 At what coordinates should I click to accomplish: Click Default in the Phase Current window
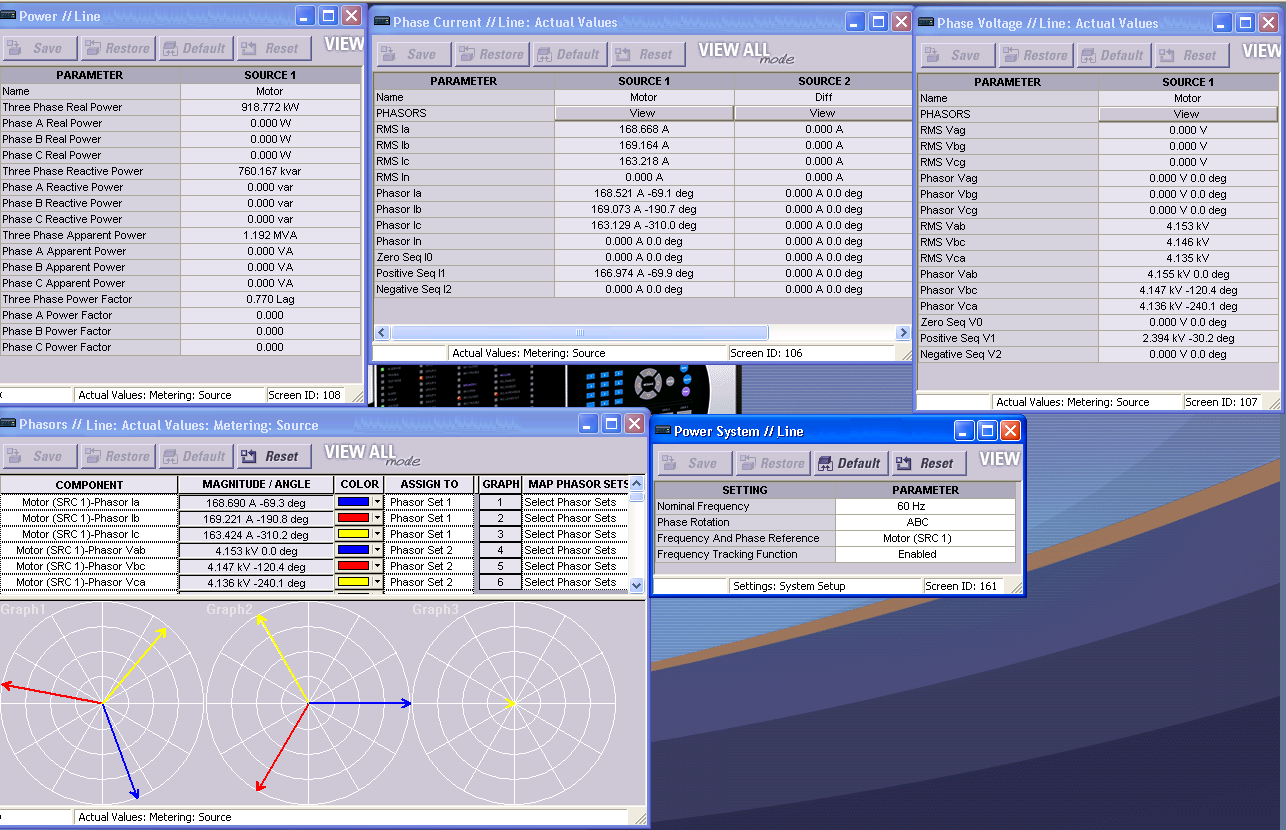[x=569, y=54]
